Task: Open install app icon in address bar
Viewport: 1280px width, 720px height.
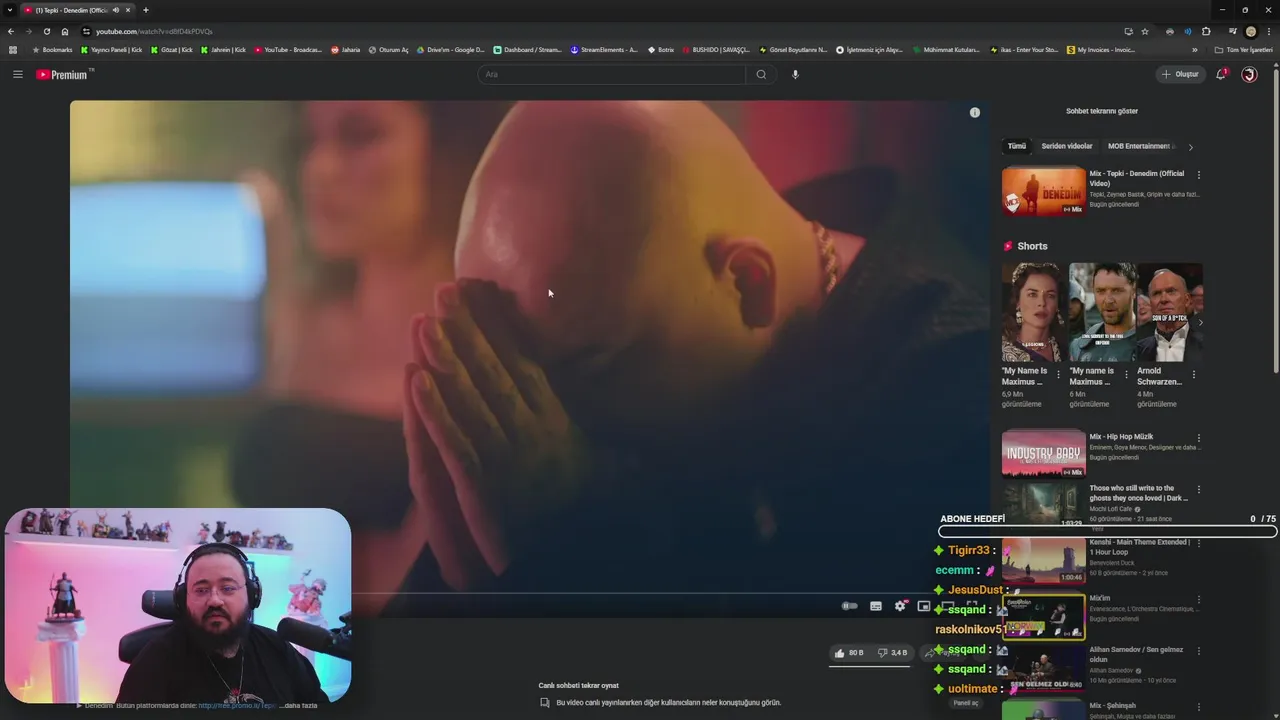Action: pyautogui.click(x=1128, y=31)
